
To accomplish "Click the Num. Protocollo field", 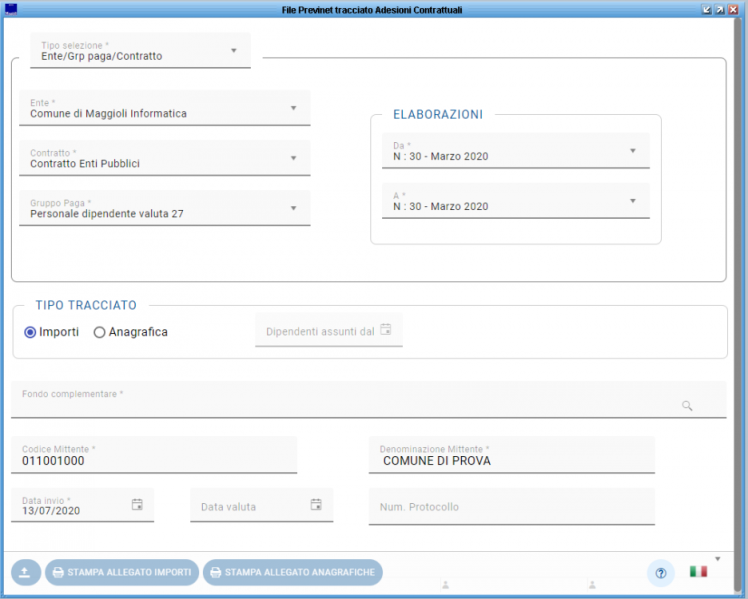I will [512, 506].
